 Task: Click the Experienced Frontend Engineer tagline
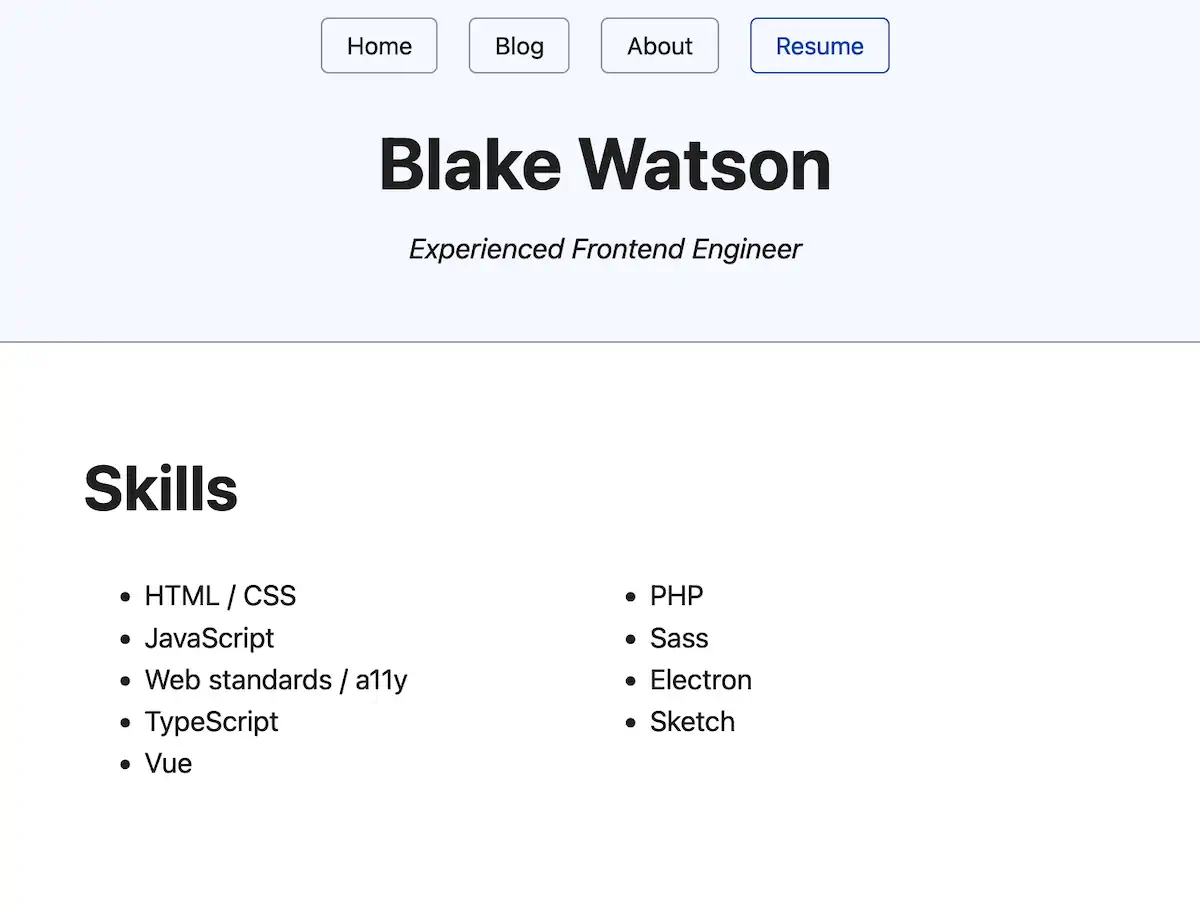[x=604, y=249]
